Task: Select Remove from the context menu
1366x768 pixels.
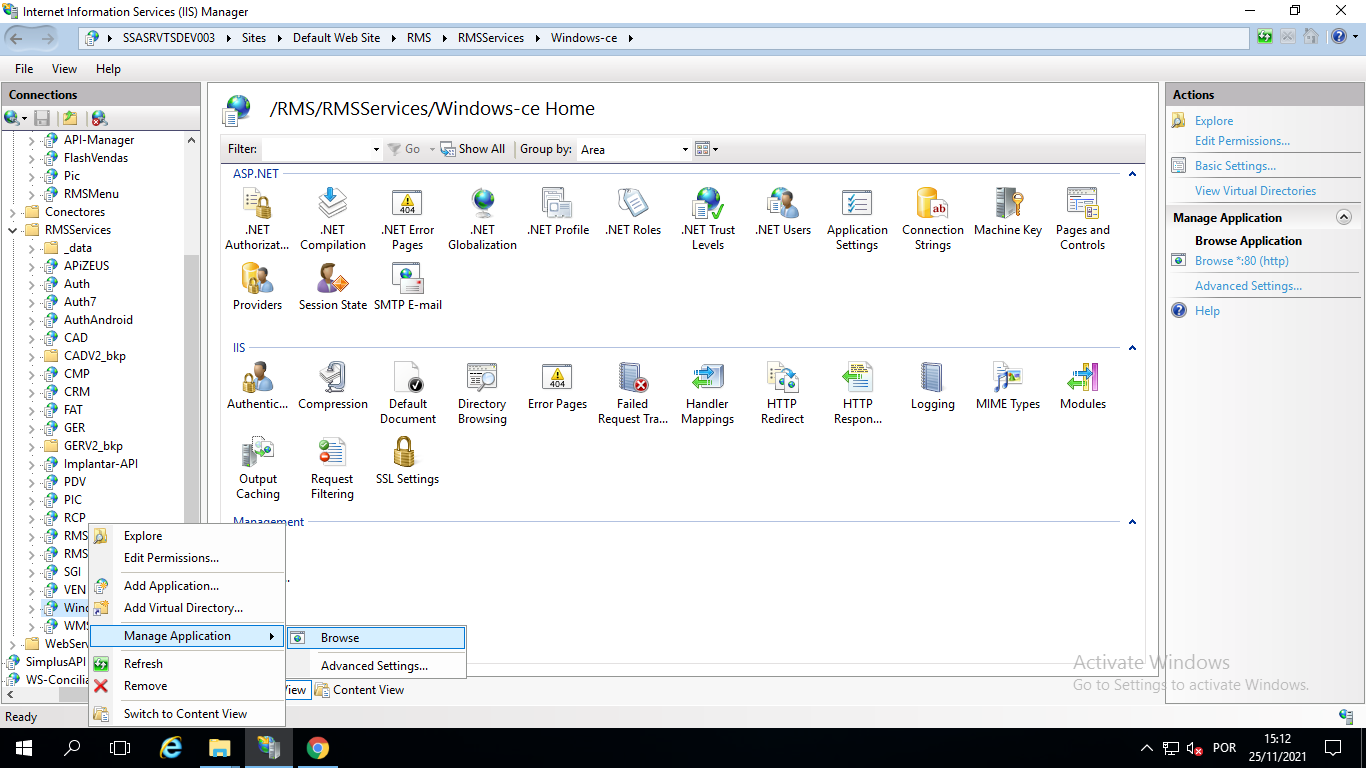Action: tap(187, 686)
